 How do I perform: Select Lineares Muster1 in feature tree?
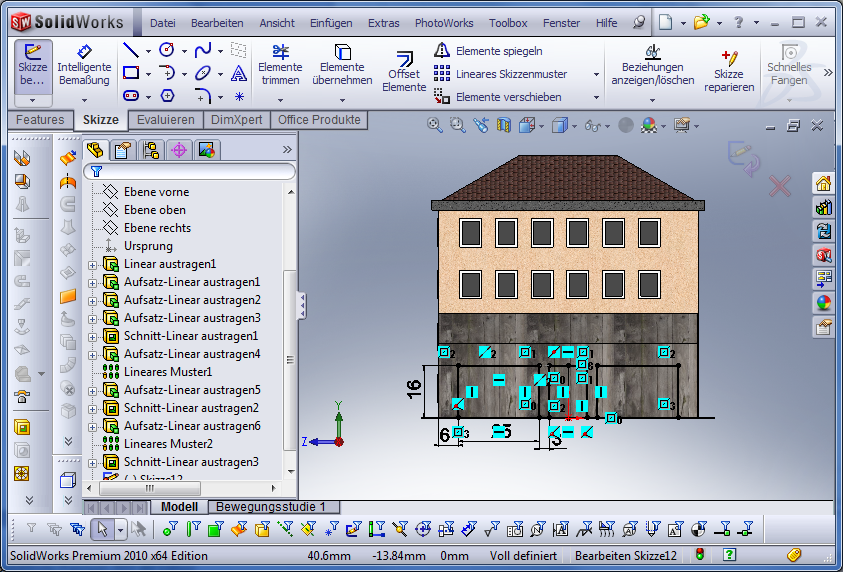coord(167,372)
